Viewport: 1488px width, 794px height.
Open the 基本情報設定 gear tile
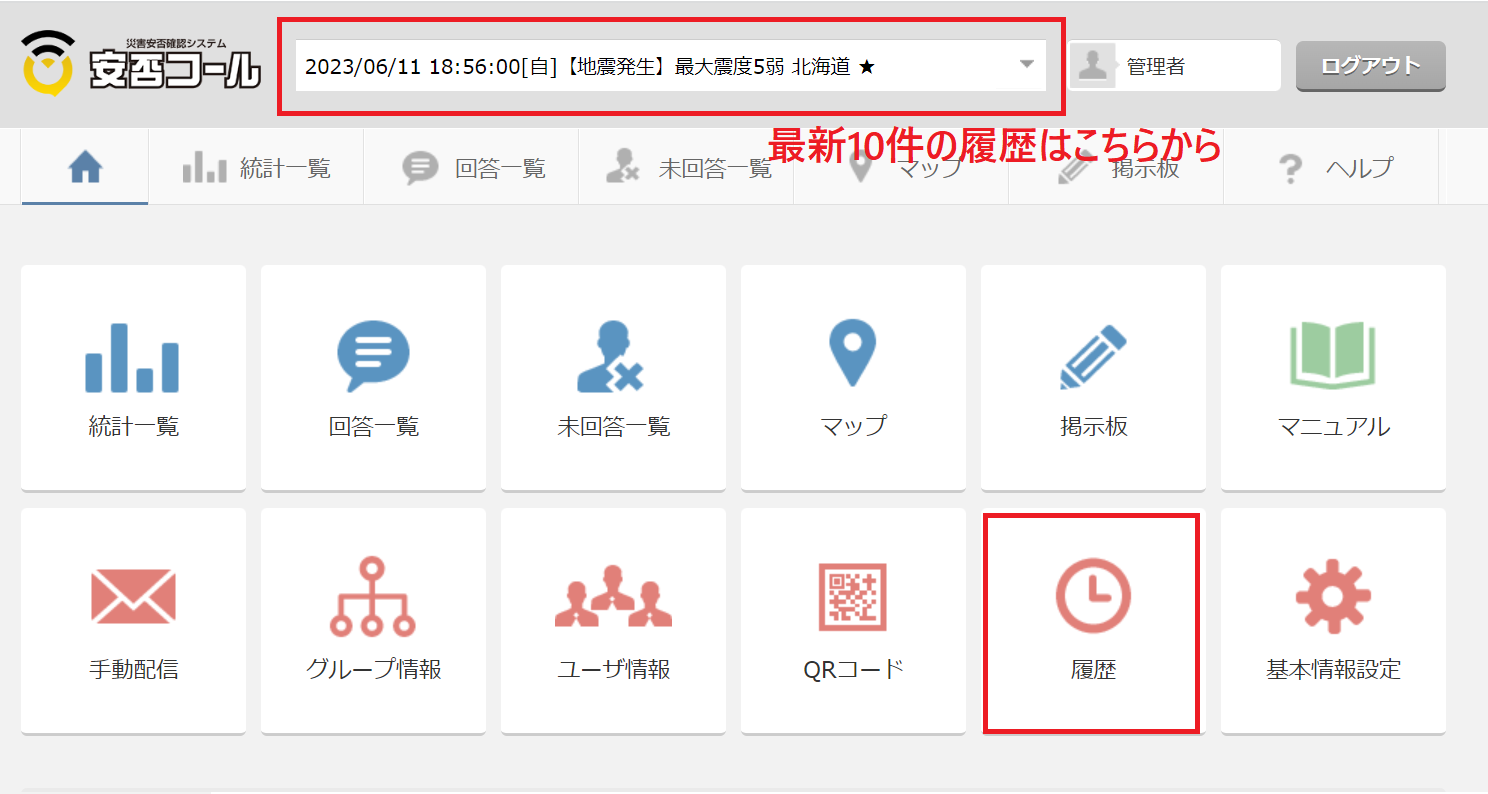coord(1333,621)
